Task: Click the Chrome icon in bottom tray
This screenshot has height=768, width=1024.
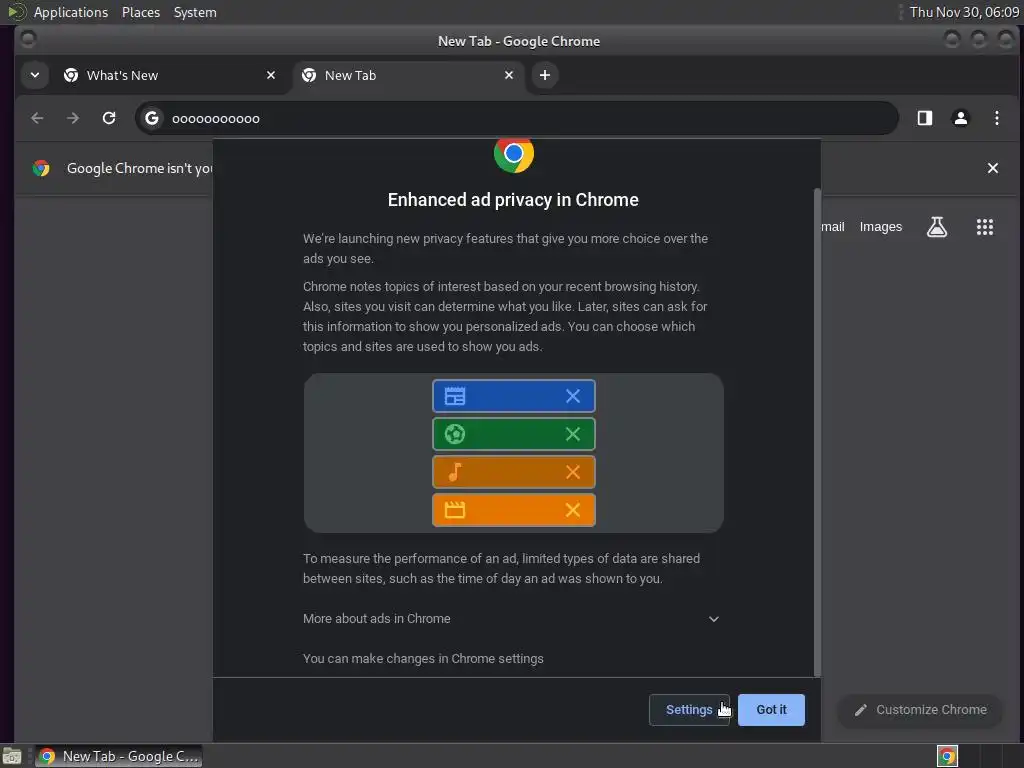Action: tap(947, 756)
